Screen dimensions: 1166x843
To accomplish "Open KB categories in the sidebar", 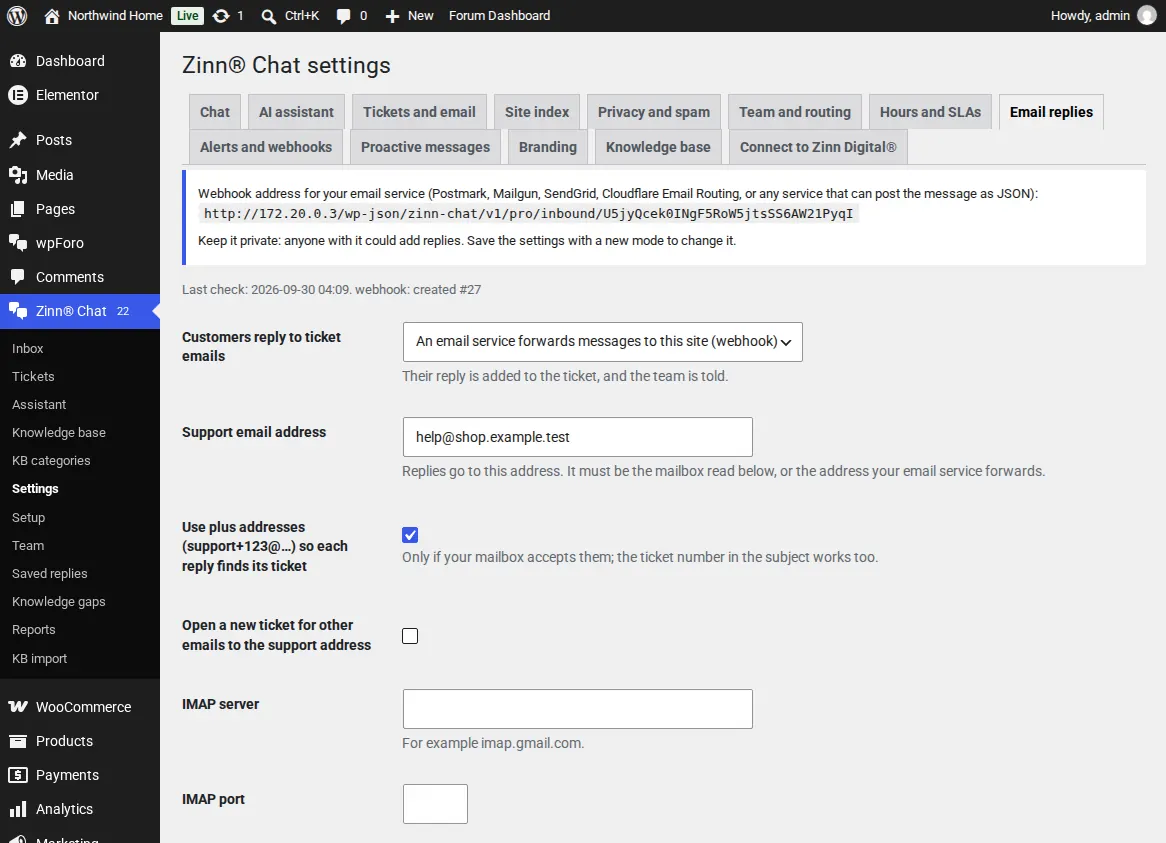I will click(x=51, y=461).
